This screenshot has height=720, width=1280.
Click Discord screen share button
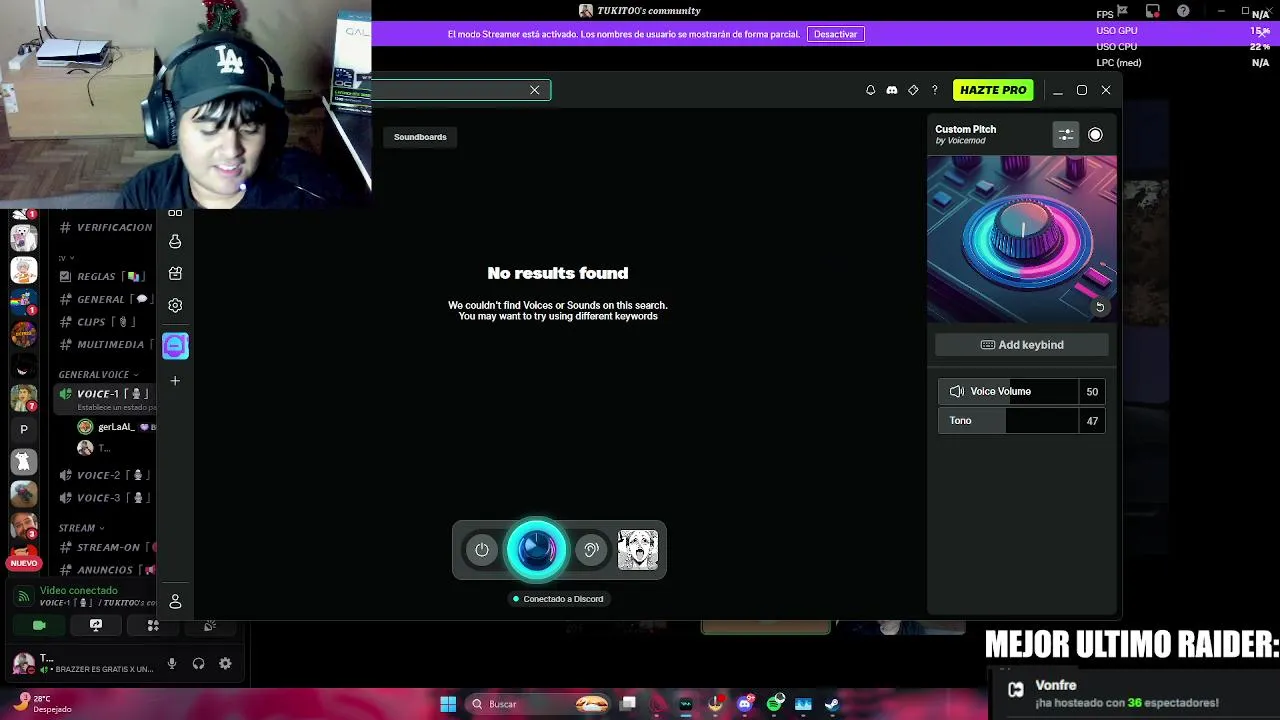click(96, 625)
